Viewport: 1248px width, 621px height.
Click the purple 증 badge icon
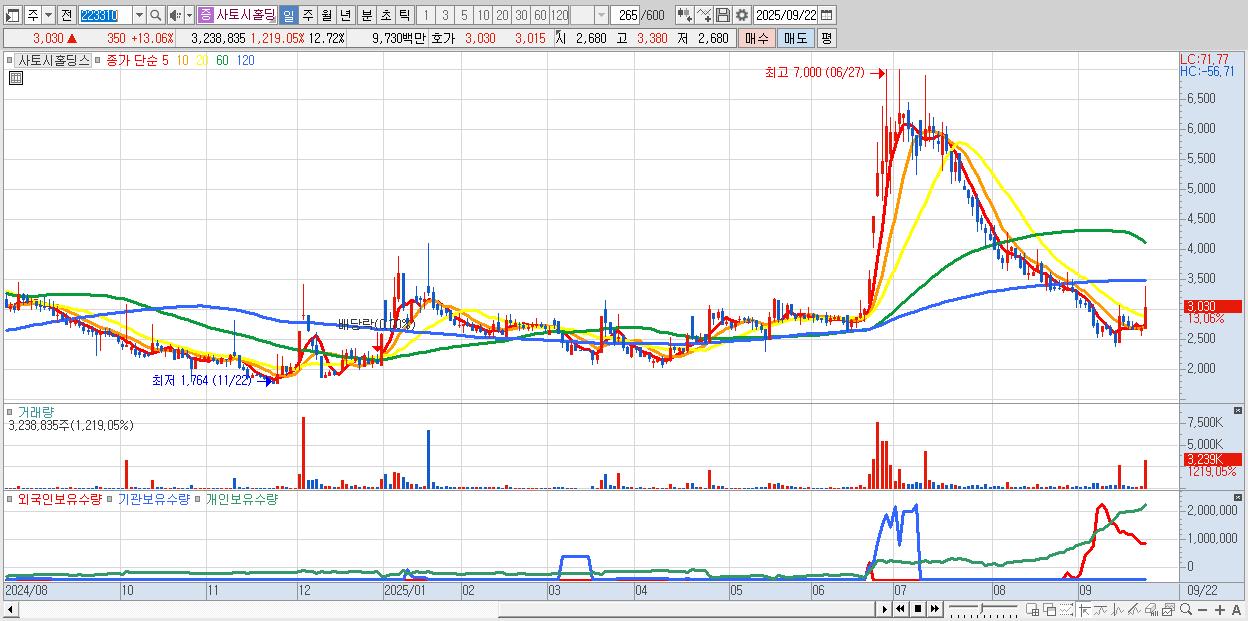[205, 15]
